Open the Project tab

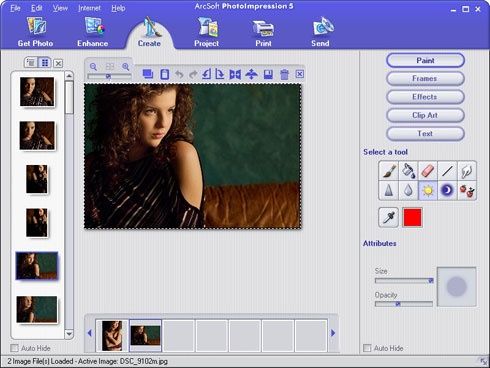coord(207,32)
